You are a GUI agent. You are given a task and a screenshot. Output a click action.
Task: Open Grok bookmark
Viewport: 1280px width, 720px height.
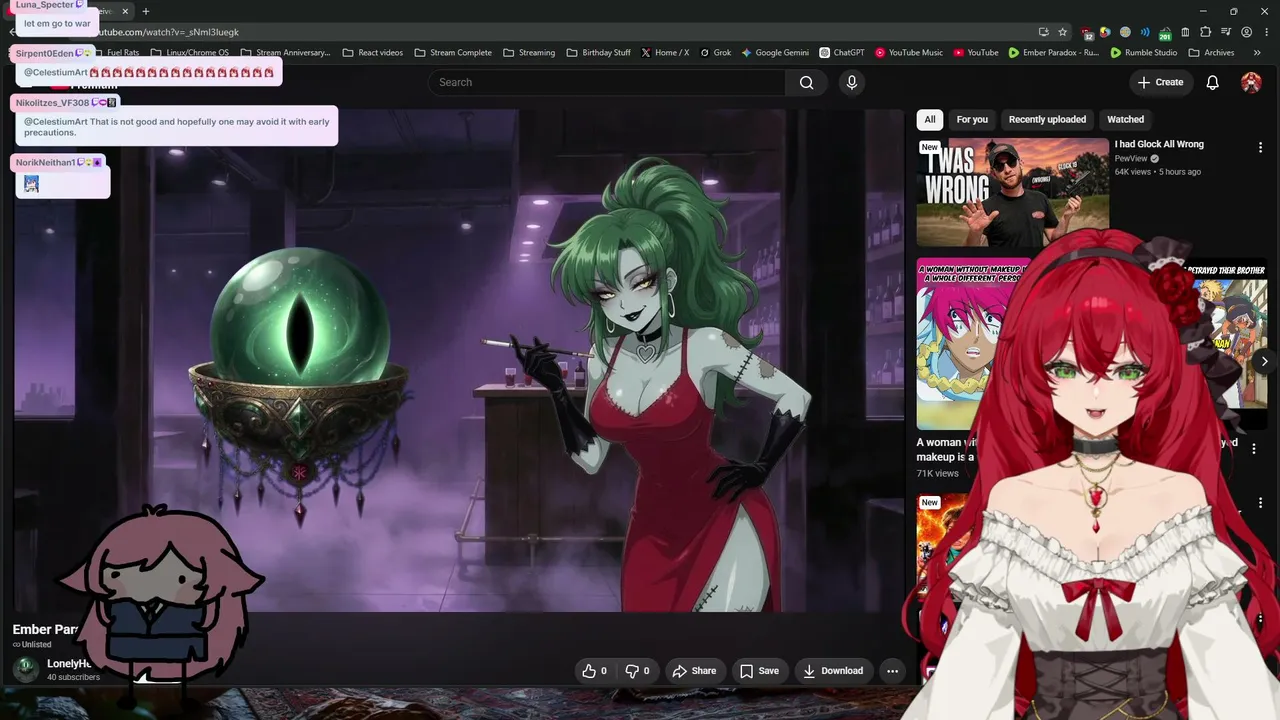point(716,53)
